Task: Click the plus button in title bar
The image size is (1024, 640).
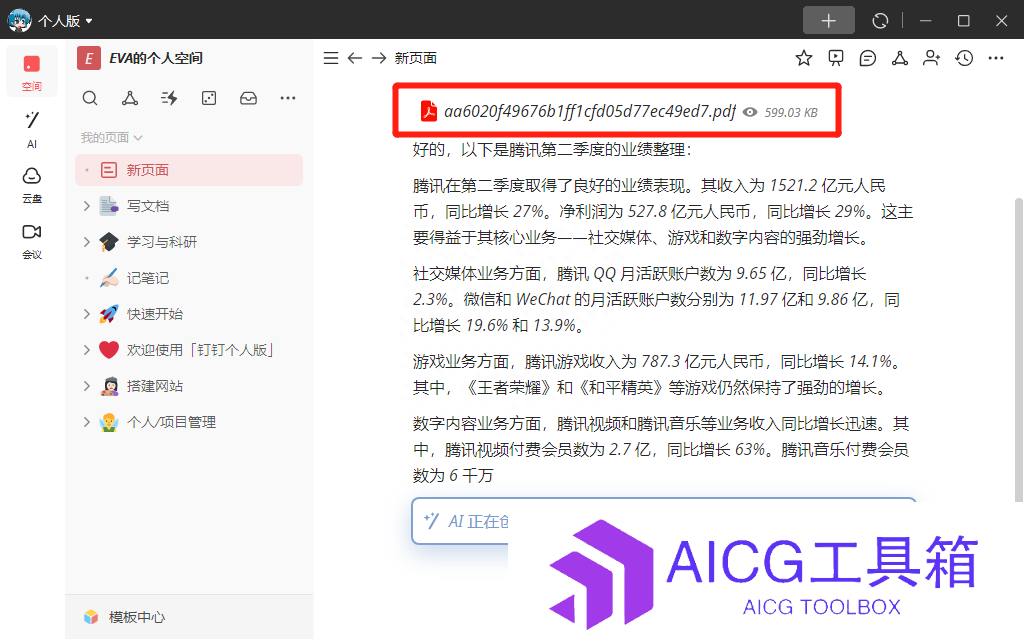Action: click(828, 21)
